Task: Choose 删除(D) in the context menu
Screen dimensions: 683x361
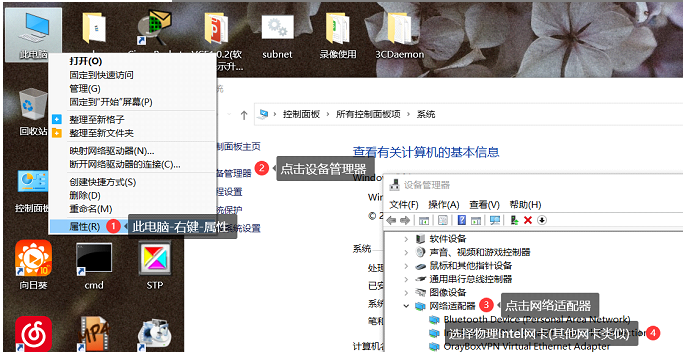Action: pyautogui.click(x=132, y=196)
